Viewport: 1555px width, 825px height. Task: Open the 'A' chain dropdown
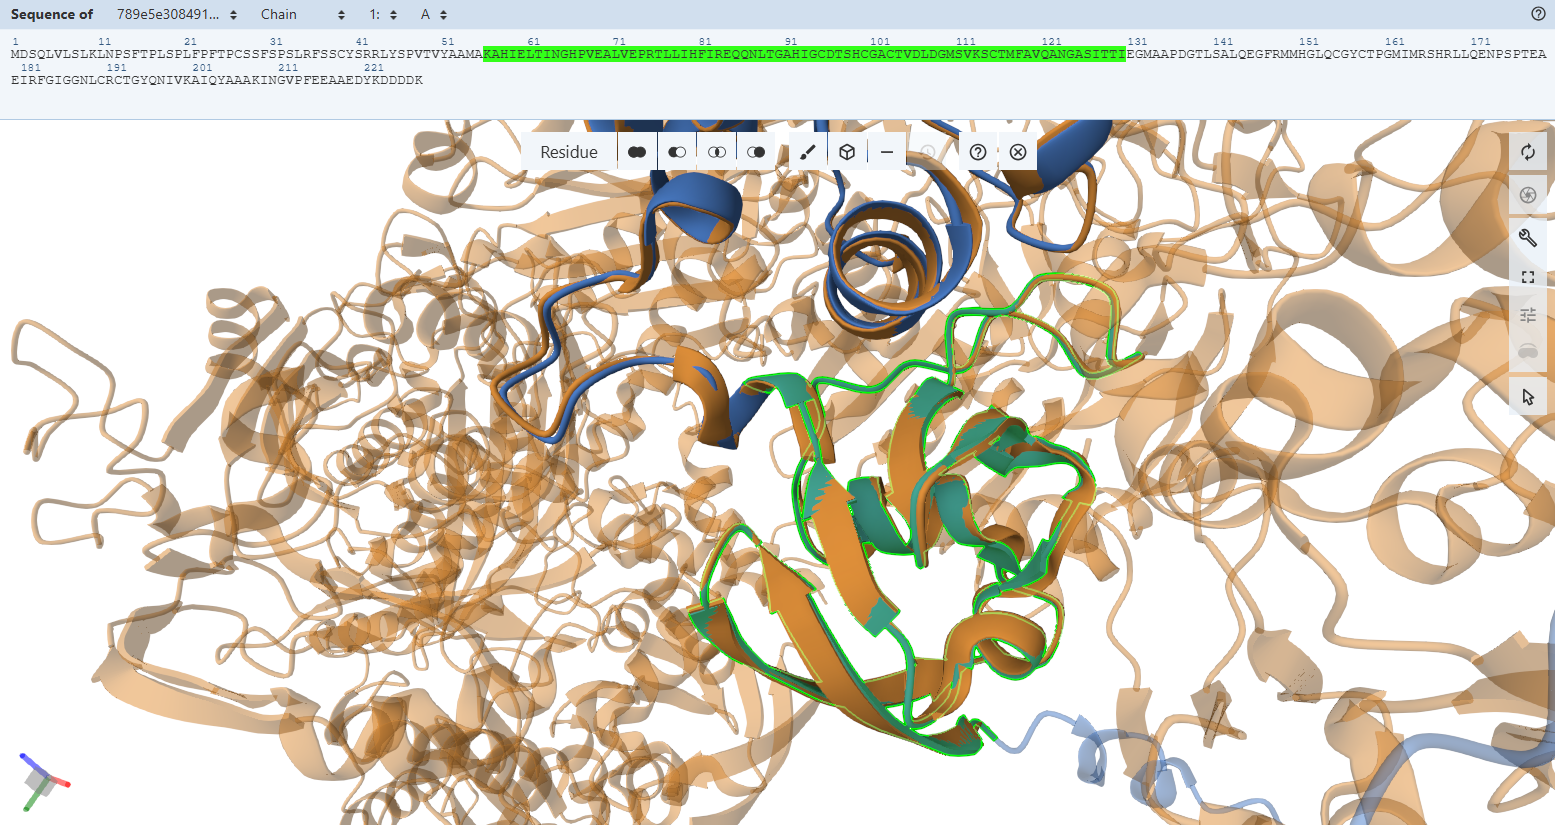point(433,14)
